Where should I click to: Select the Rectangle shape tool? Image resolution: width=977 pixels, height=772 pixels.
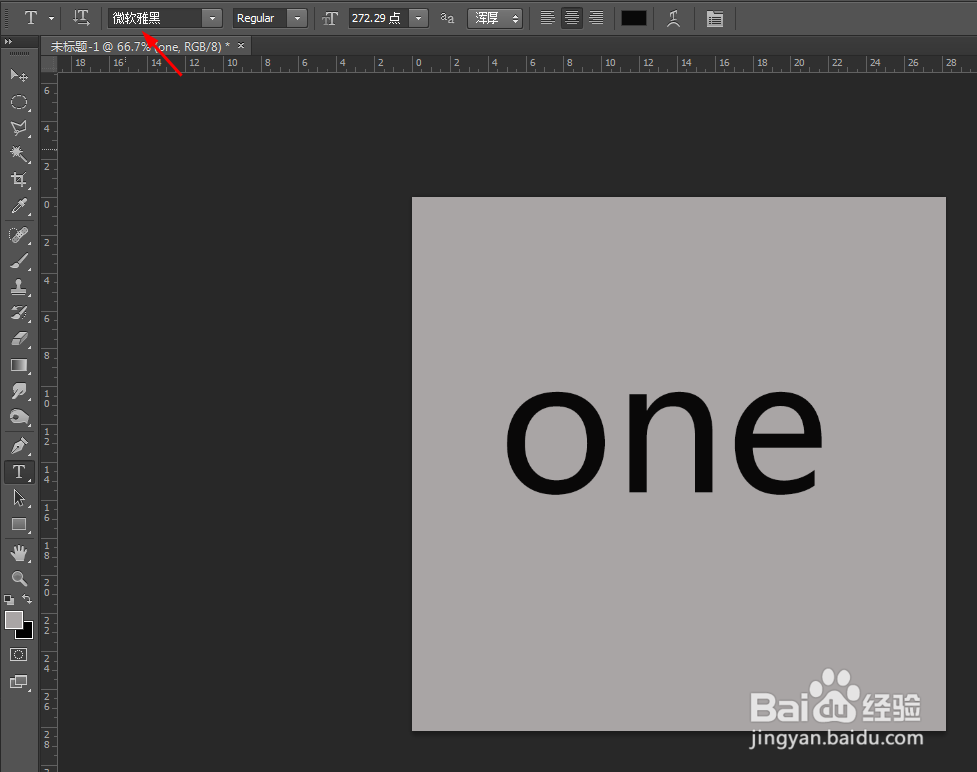(19, 524)
